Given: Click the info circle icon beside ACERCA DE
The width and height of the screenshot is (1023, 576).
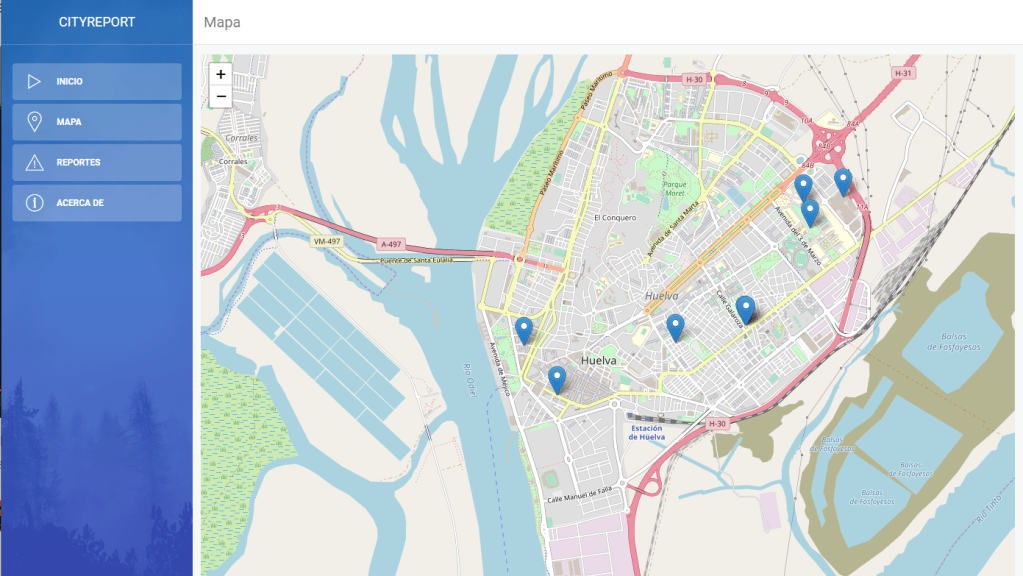Looking at the screenshot, I should [x=34, y=203].
